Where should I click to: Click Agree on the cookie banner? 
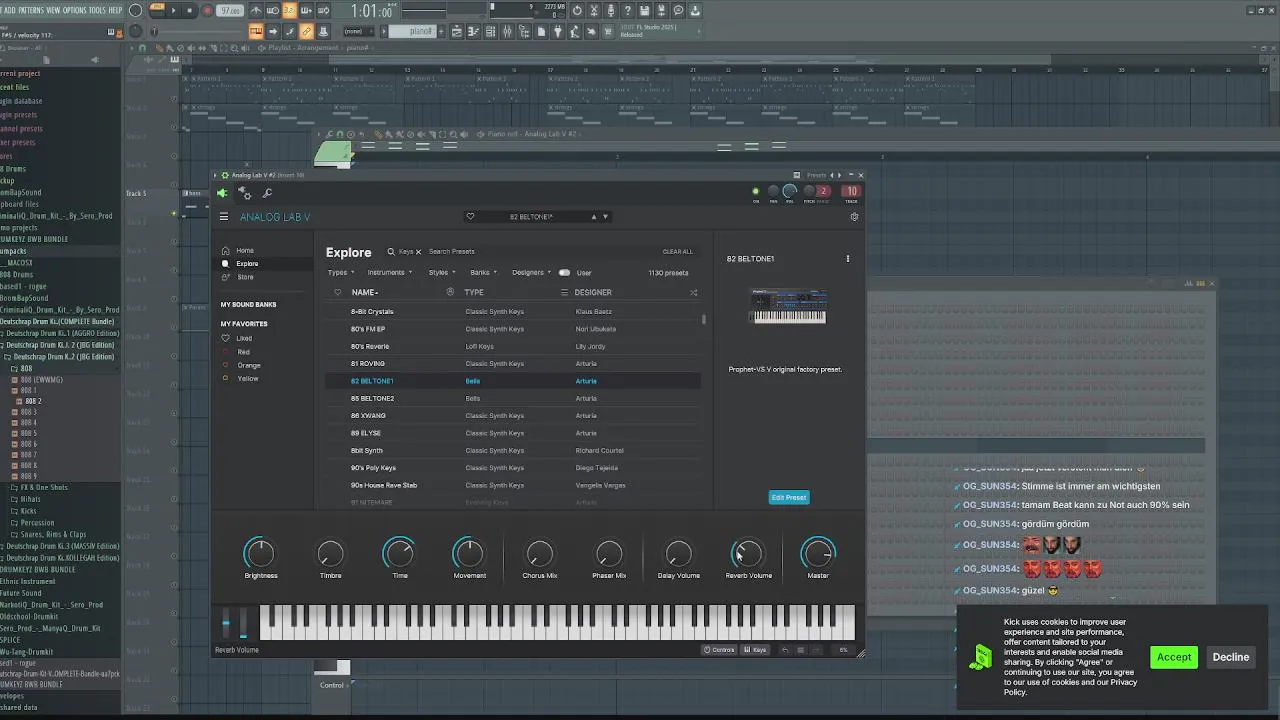pos(1173,657)
